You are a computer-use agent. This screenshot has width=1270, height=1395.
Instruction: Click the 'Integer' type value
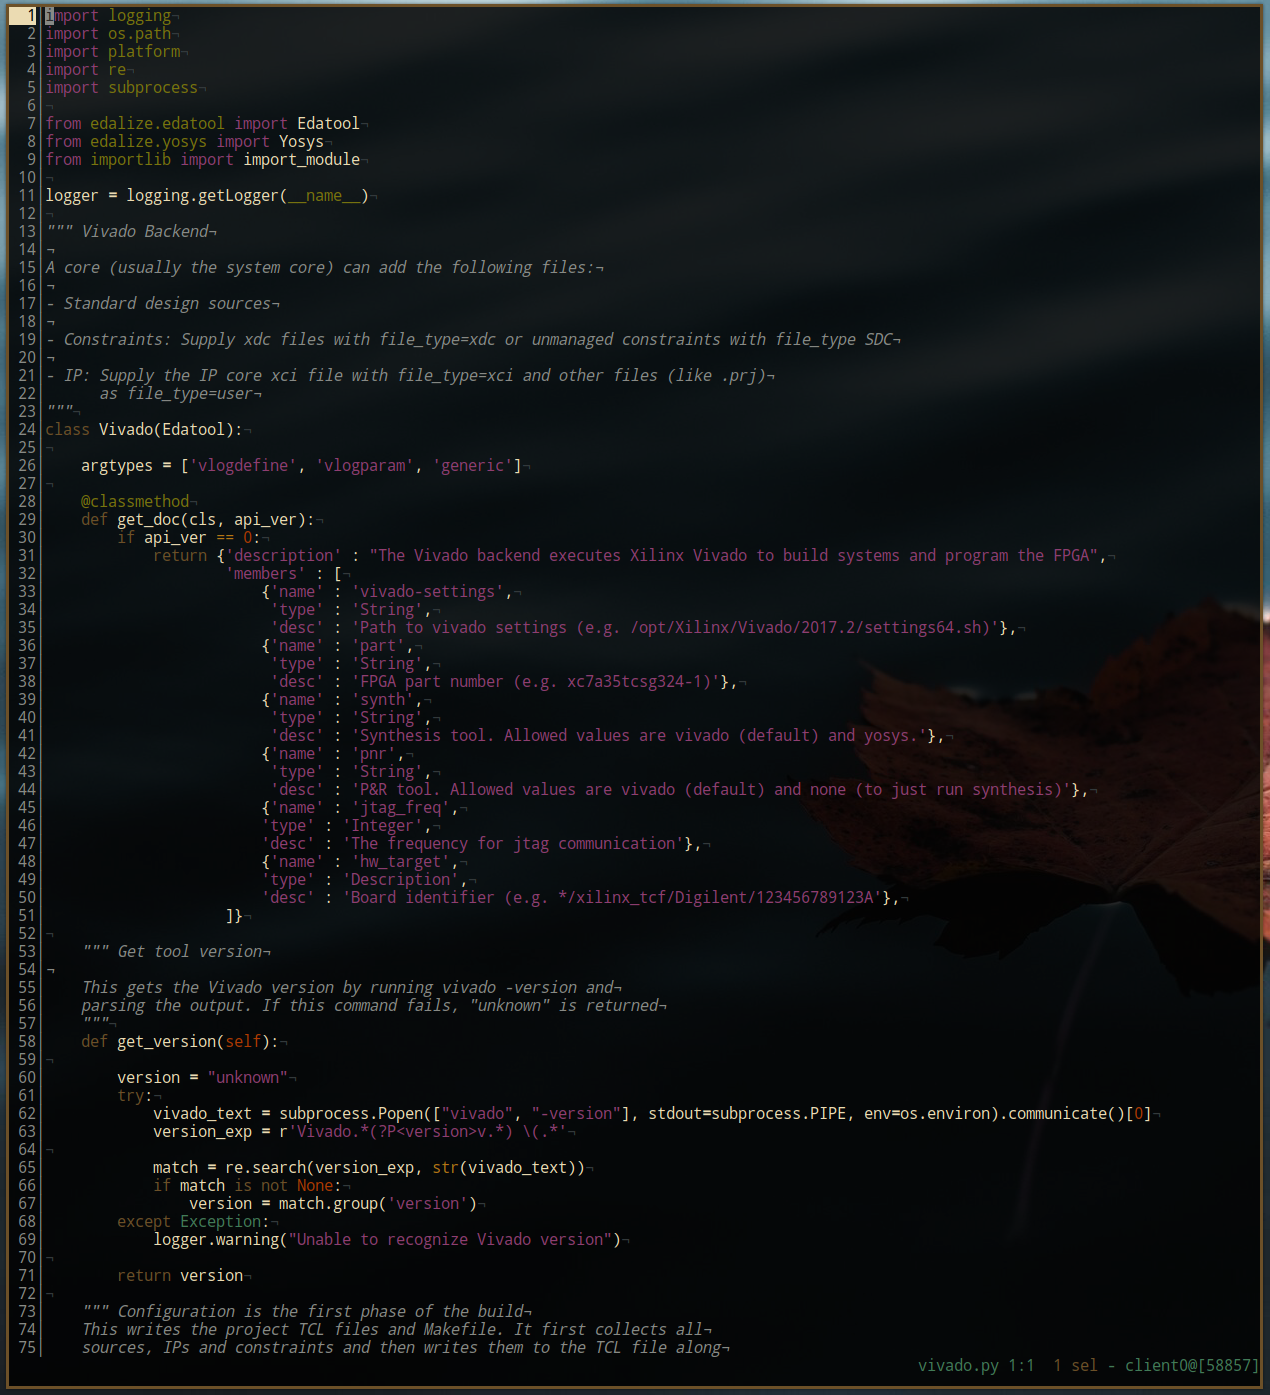point(383,825)
